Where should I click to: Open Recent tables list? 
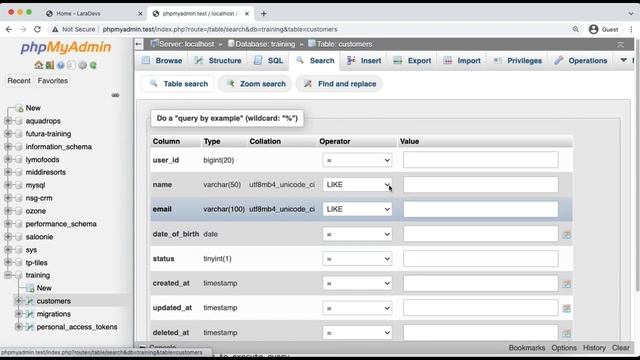[19, 81]
